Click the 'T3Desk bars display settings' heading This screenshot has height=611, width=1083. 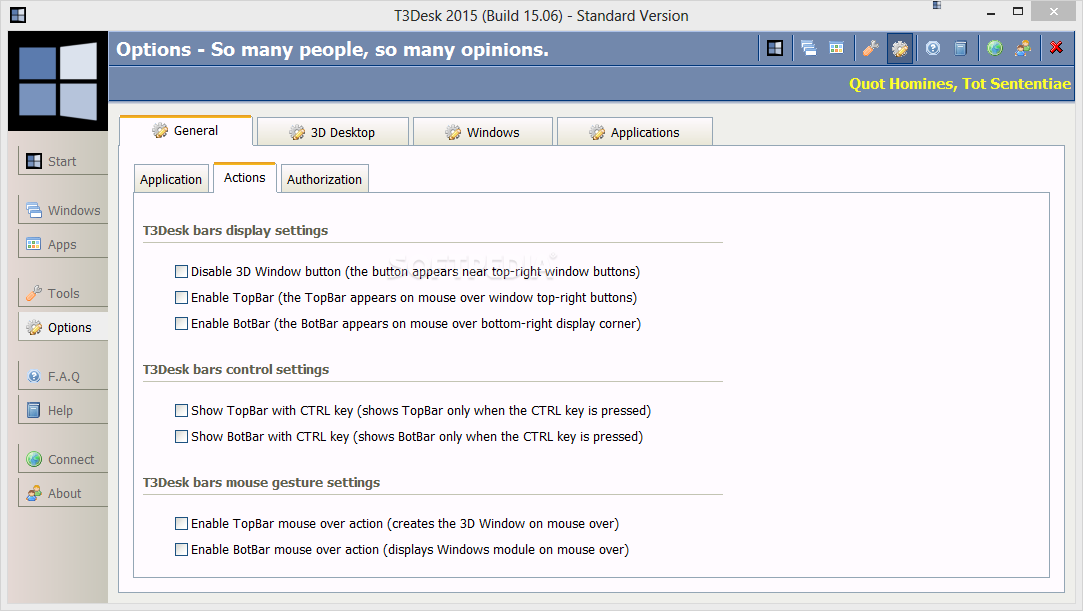[236, 231]
